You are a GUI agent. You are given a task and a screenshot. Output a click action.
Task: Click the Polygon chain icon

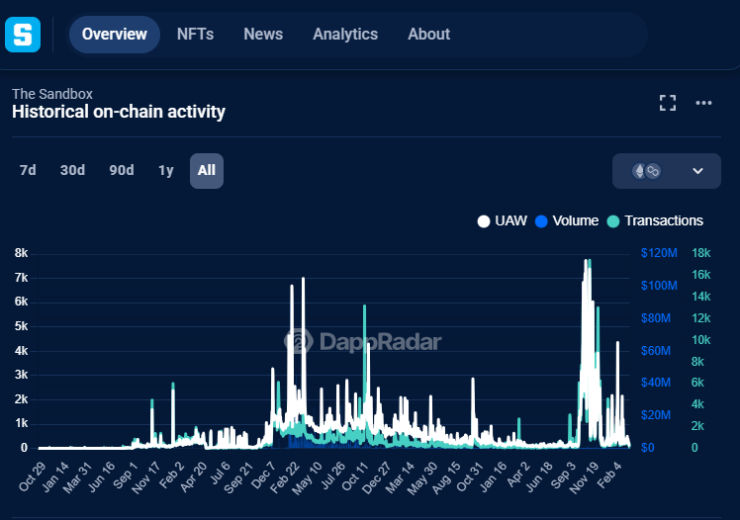(653, 171)
